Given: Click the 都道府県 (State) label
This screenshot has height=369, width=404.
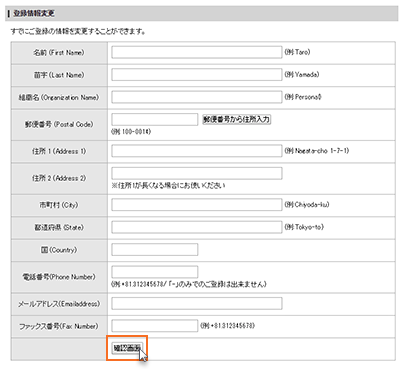Looking at the screenshot, I should [x=59, y=227].
